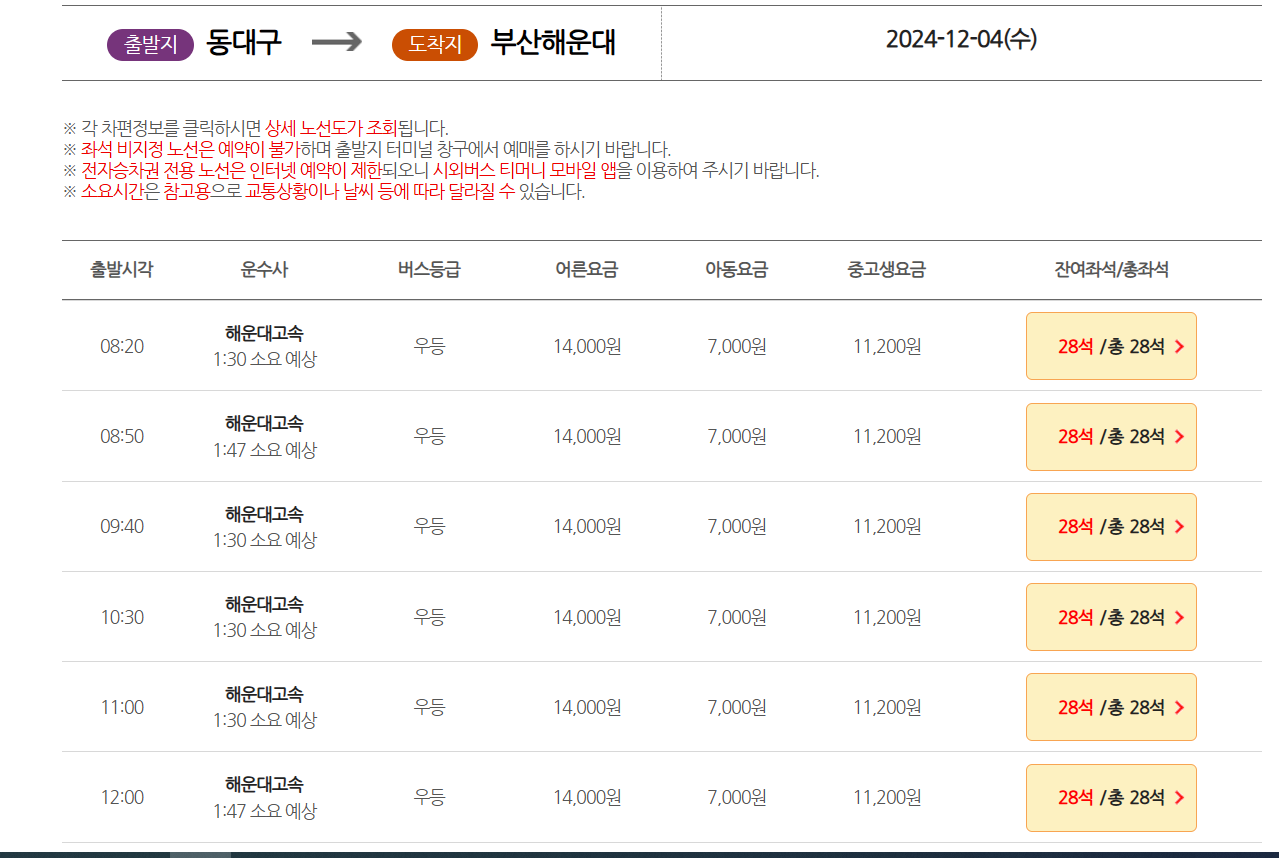Click 해운대고속 in the 08:20 row

264,333
